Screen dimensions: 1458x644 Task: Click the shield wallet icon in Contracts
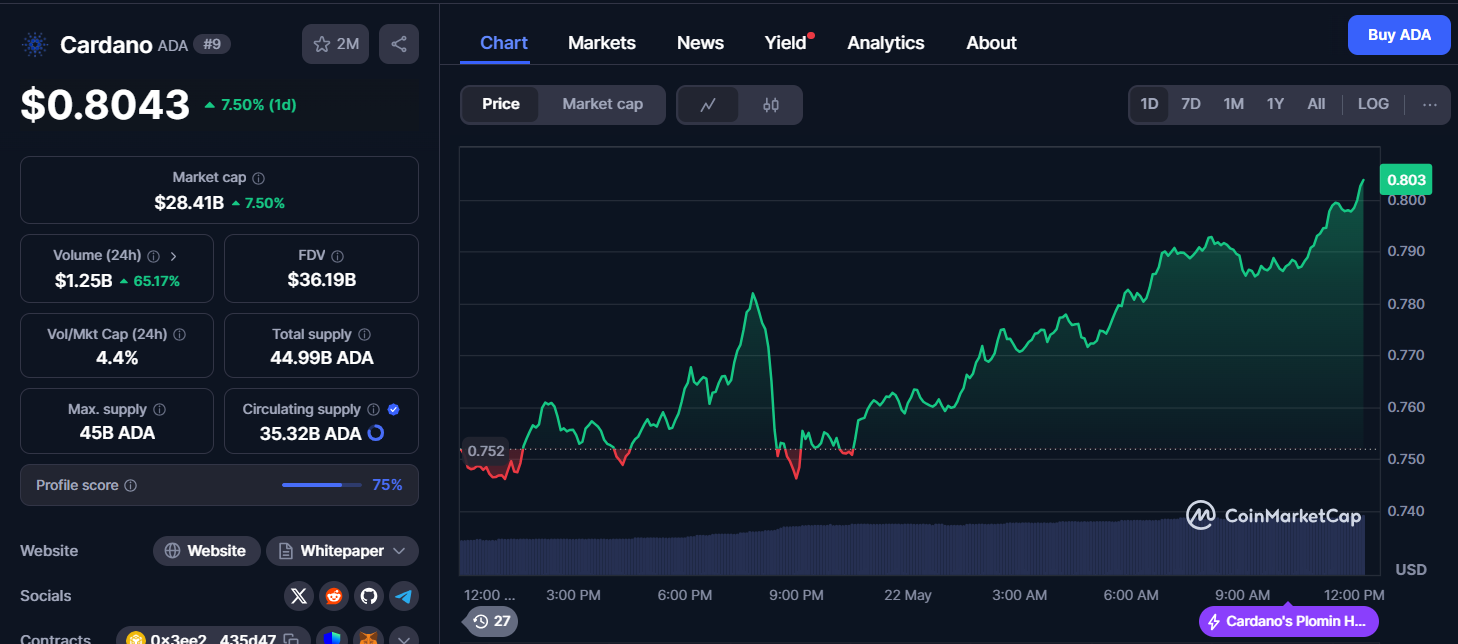point(332,638)
